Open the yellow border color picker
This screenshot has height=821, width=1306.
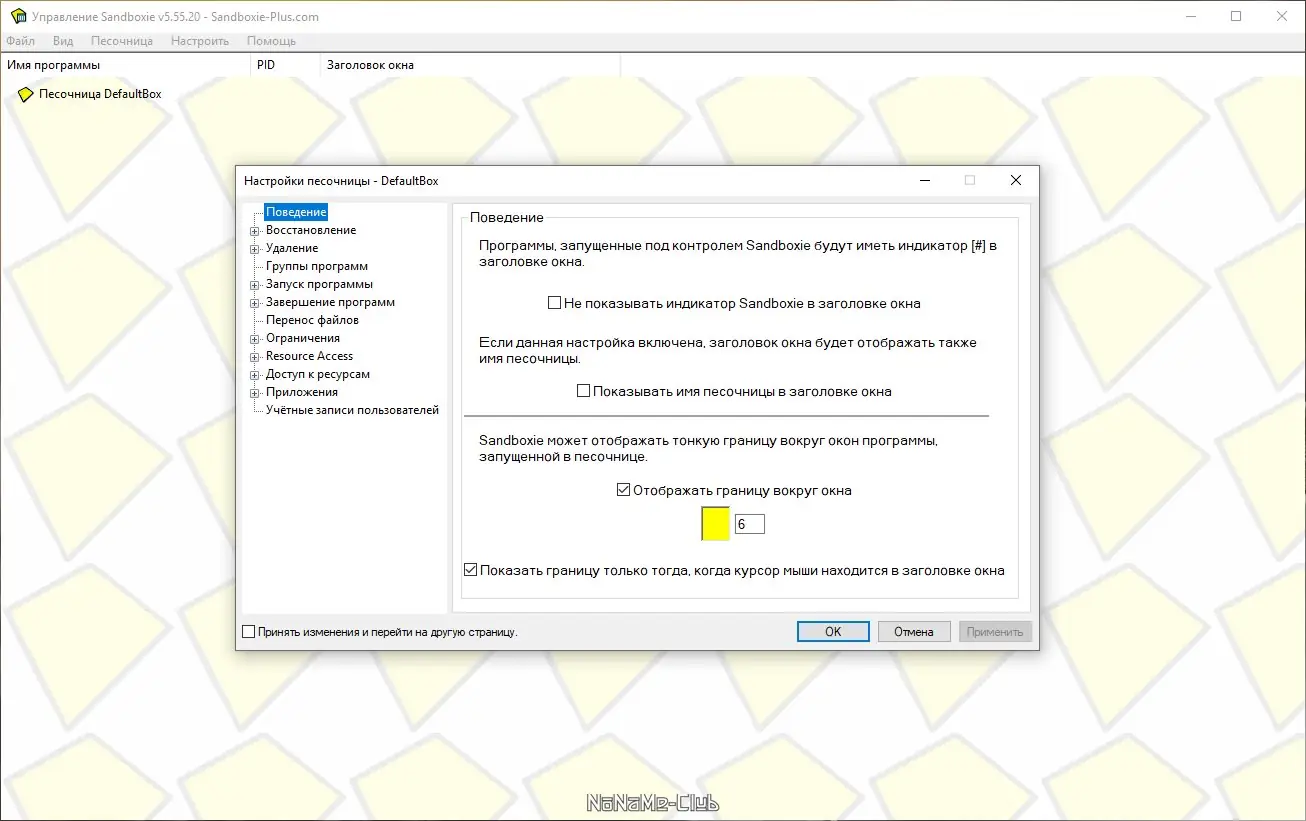tap(715, 523)
